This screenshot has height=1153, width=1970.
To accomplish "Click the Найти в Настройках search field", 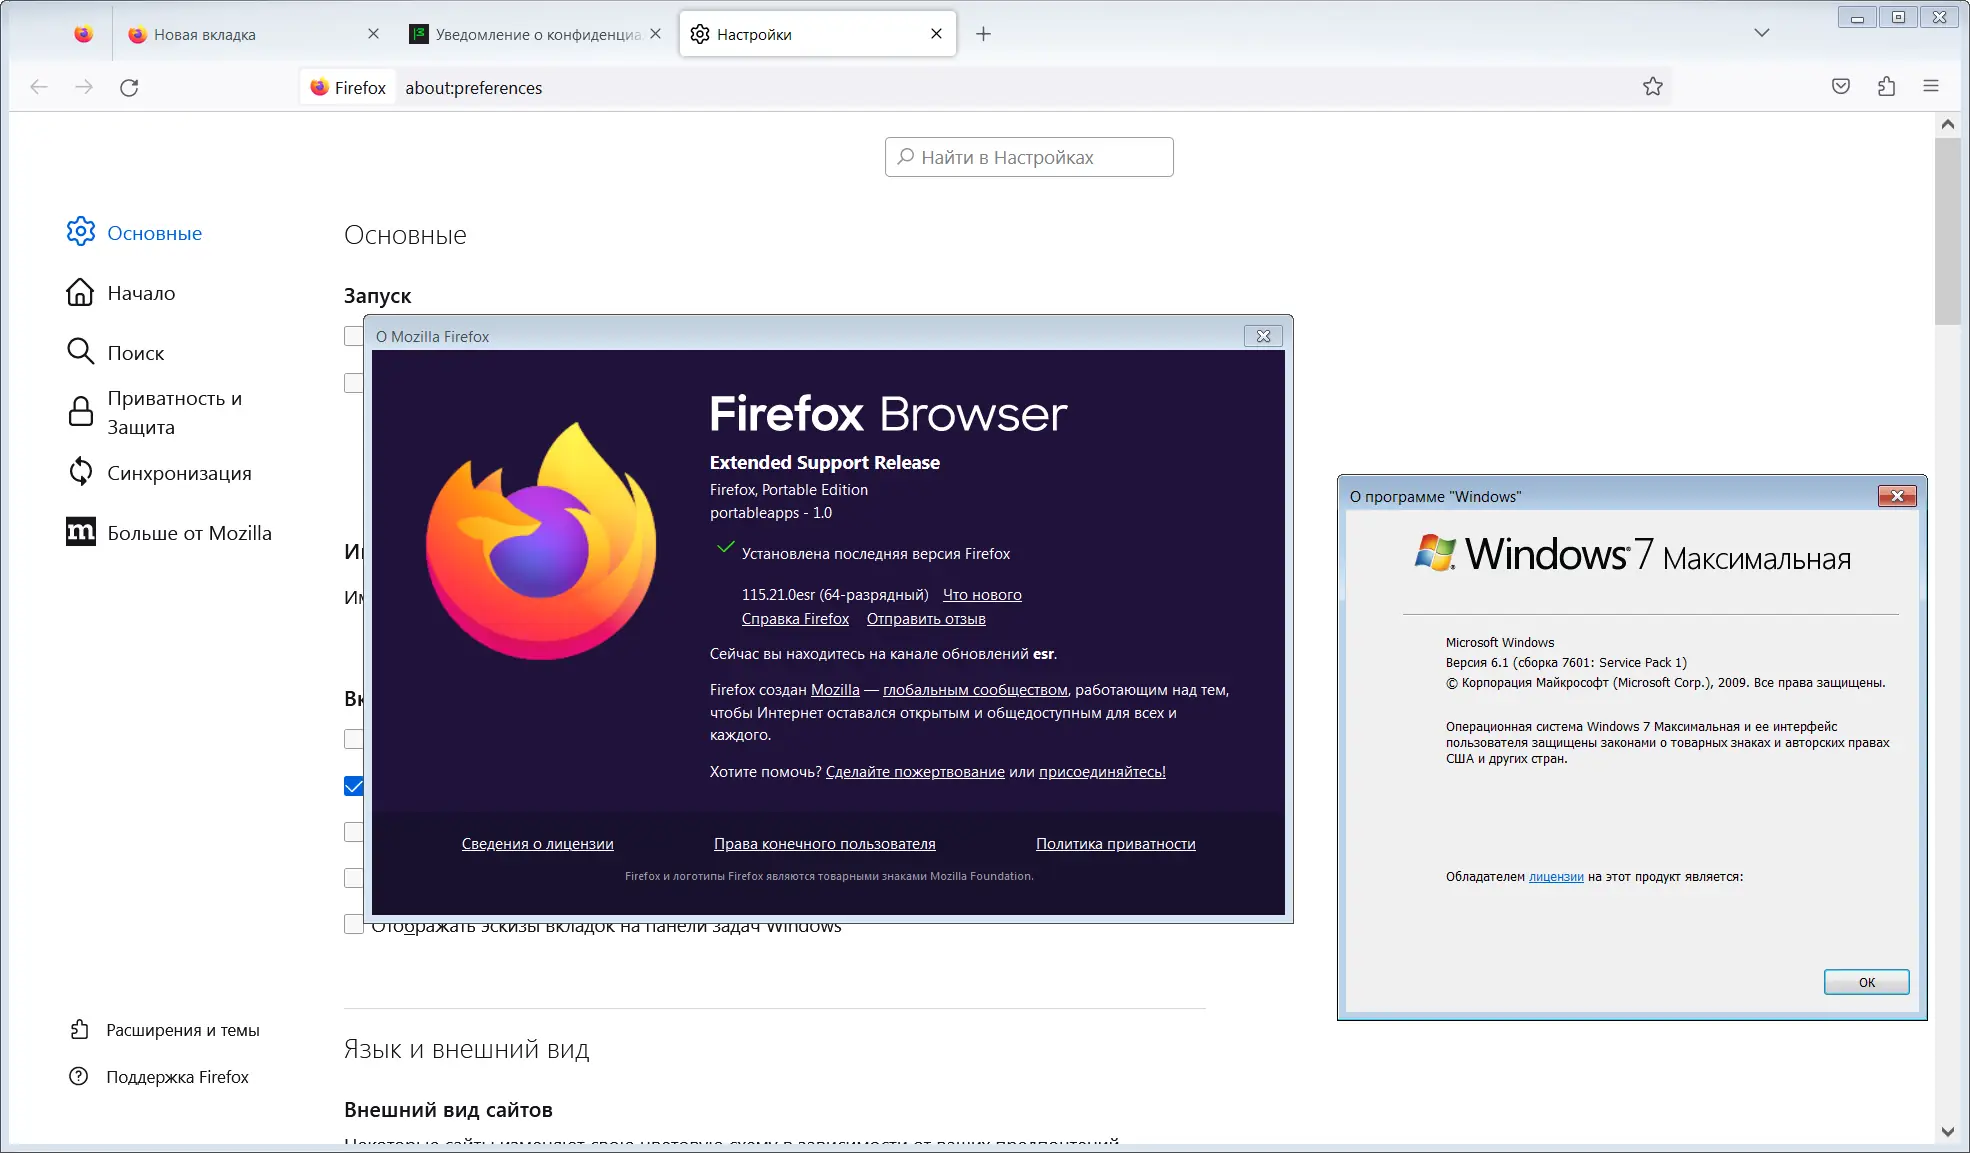I will (1028, 157).
